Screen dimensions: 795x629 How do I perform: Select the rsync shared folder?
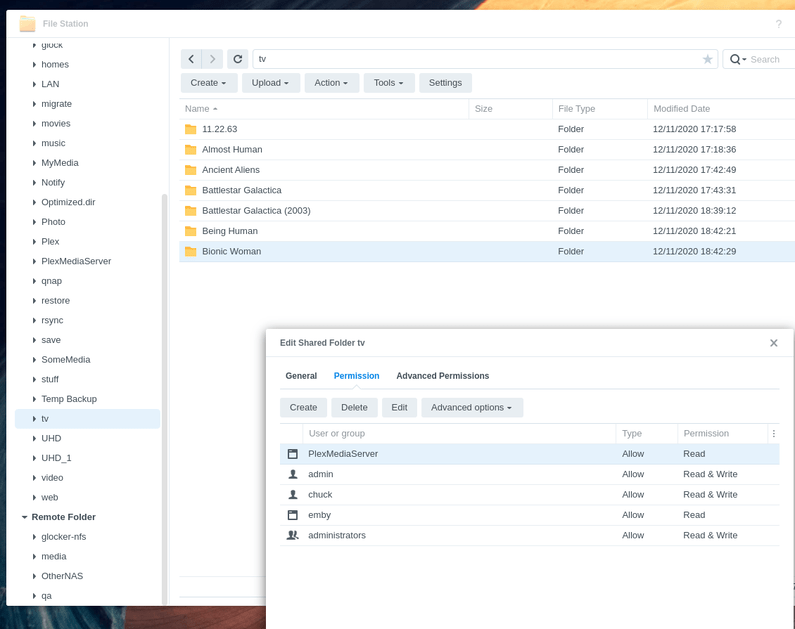click(x=52, y=320)
